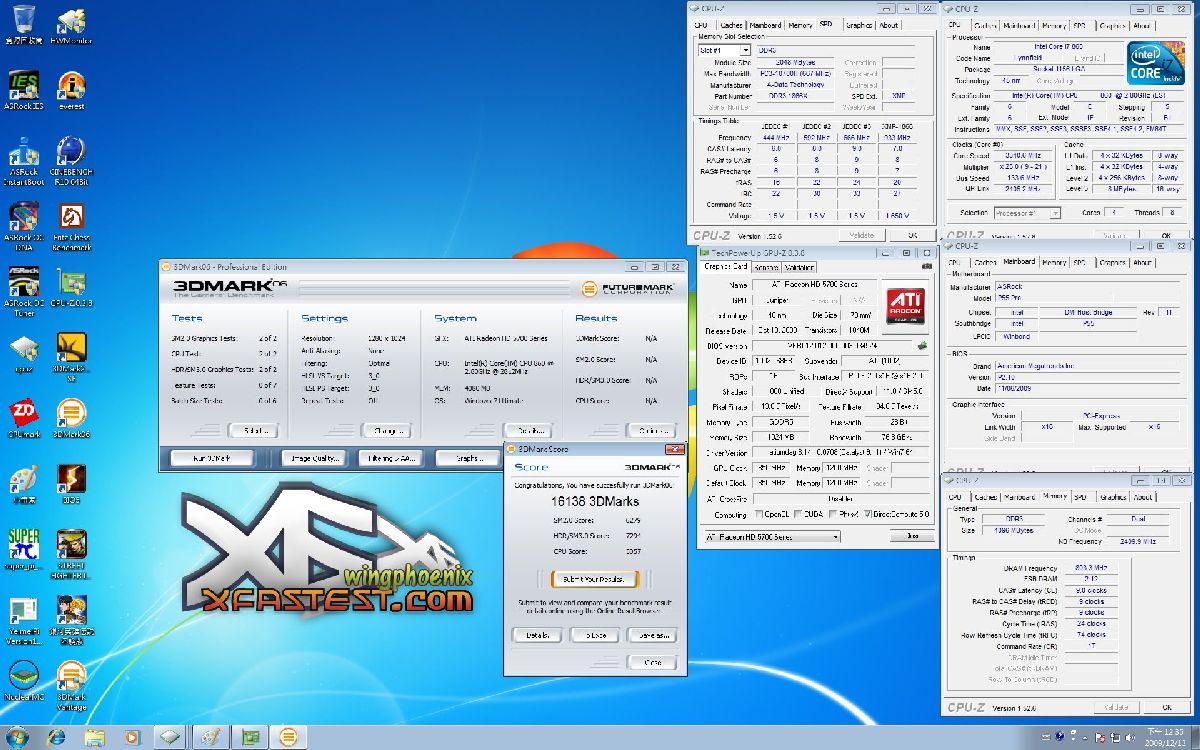Image resolution: width=1200 pixels, height=750 pixels.
Task: Click the BIOS save icon in GPU-Z
Action: [x=921, y=346]
